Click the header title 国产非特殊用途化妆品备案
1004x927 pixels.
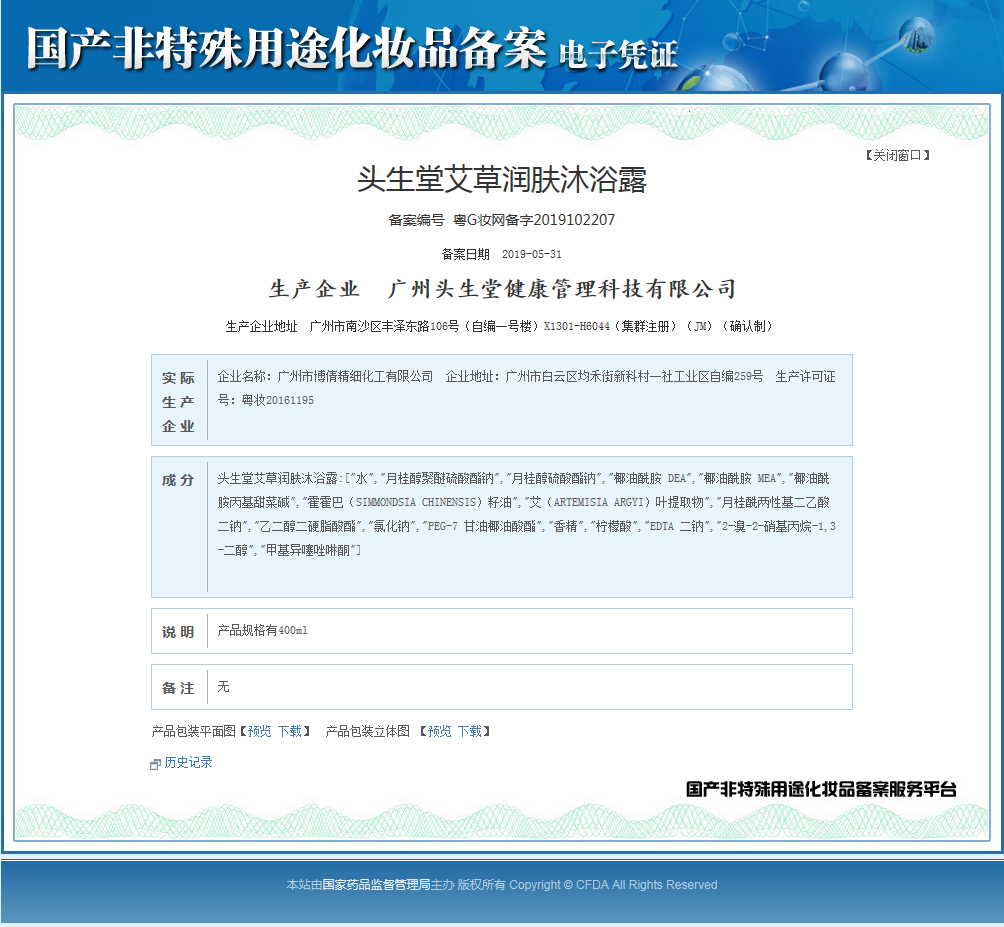(x=286, y=49)
